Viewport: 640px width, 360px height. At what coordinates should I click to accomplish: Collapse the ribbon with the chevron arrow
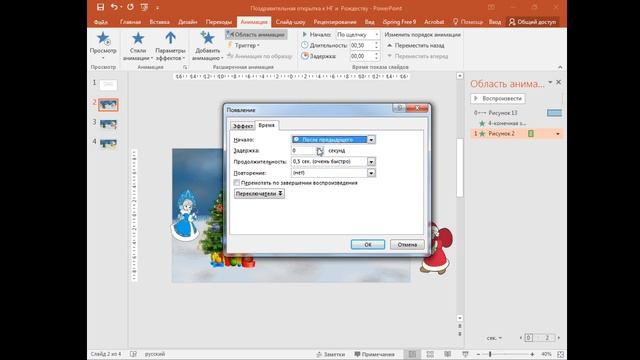[560, 67]
